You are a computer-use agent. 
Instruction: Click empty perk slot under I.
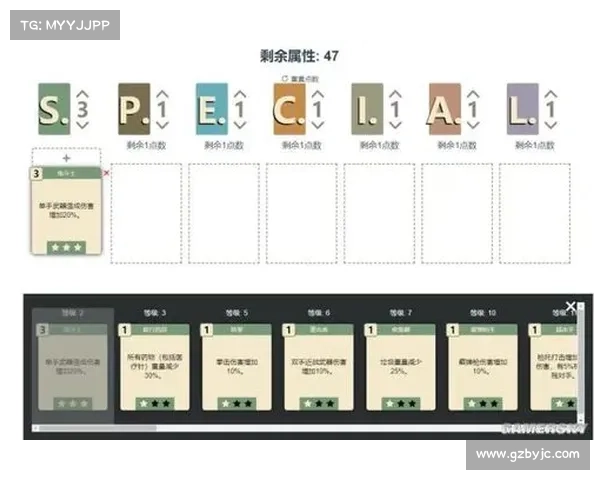pyautogui.click(x=379, y=214)
